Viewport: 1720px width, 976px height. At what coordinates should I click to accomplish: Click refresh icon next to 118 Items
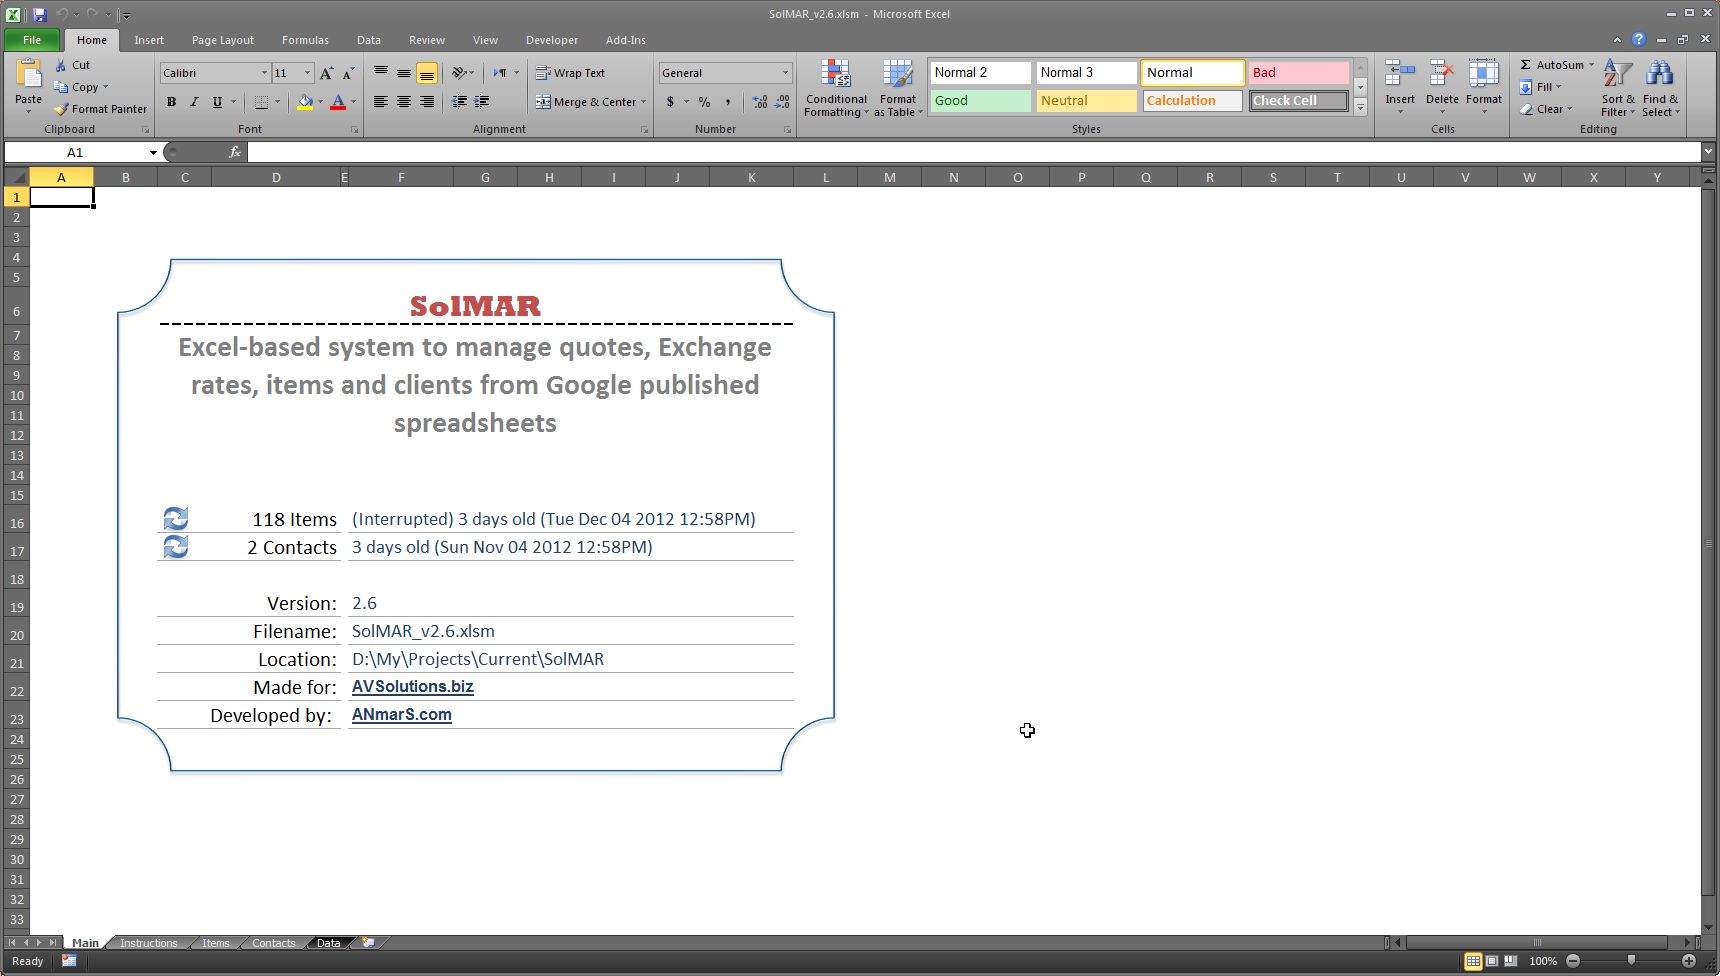176,519
